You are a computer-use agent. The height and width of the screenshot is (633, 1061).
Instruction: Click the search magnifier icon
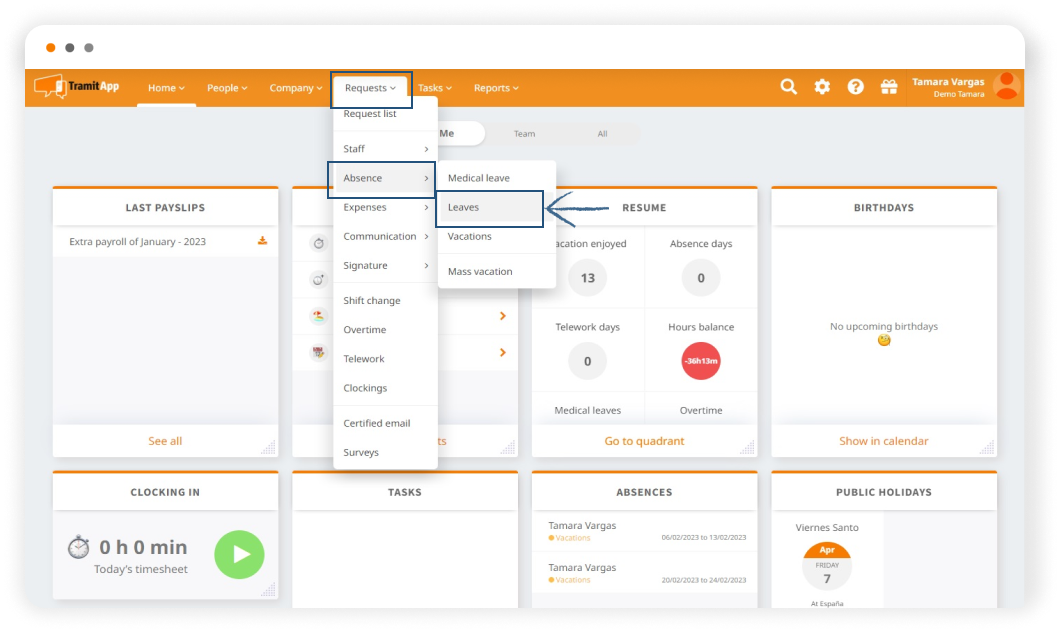788,87
